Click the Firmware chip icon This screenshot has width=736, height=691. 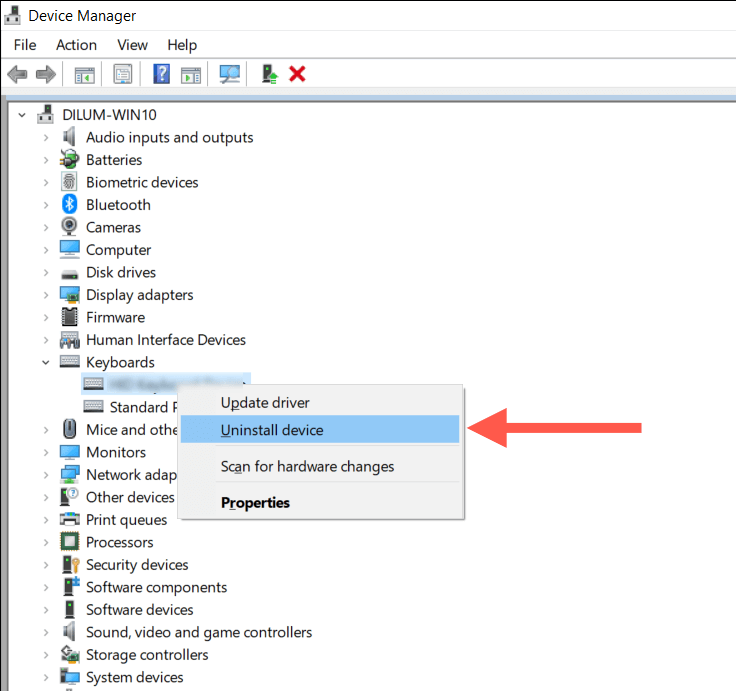69,317
